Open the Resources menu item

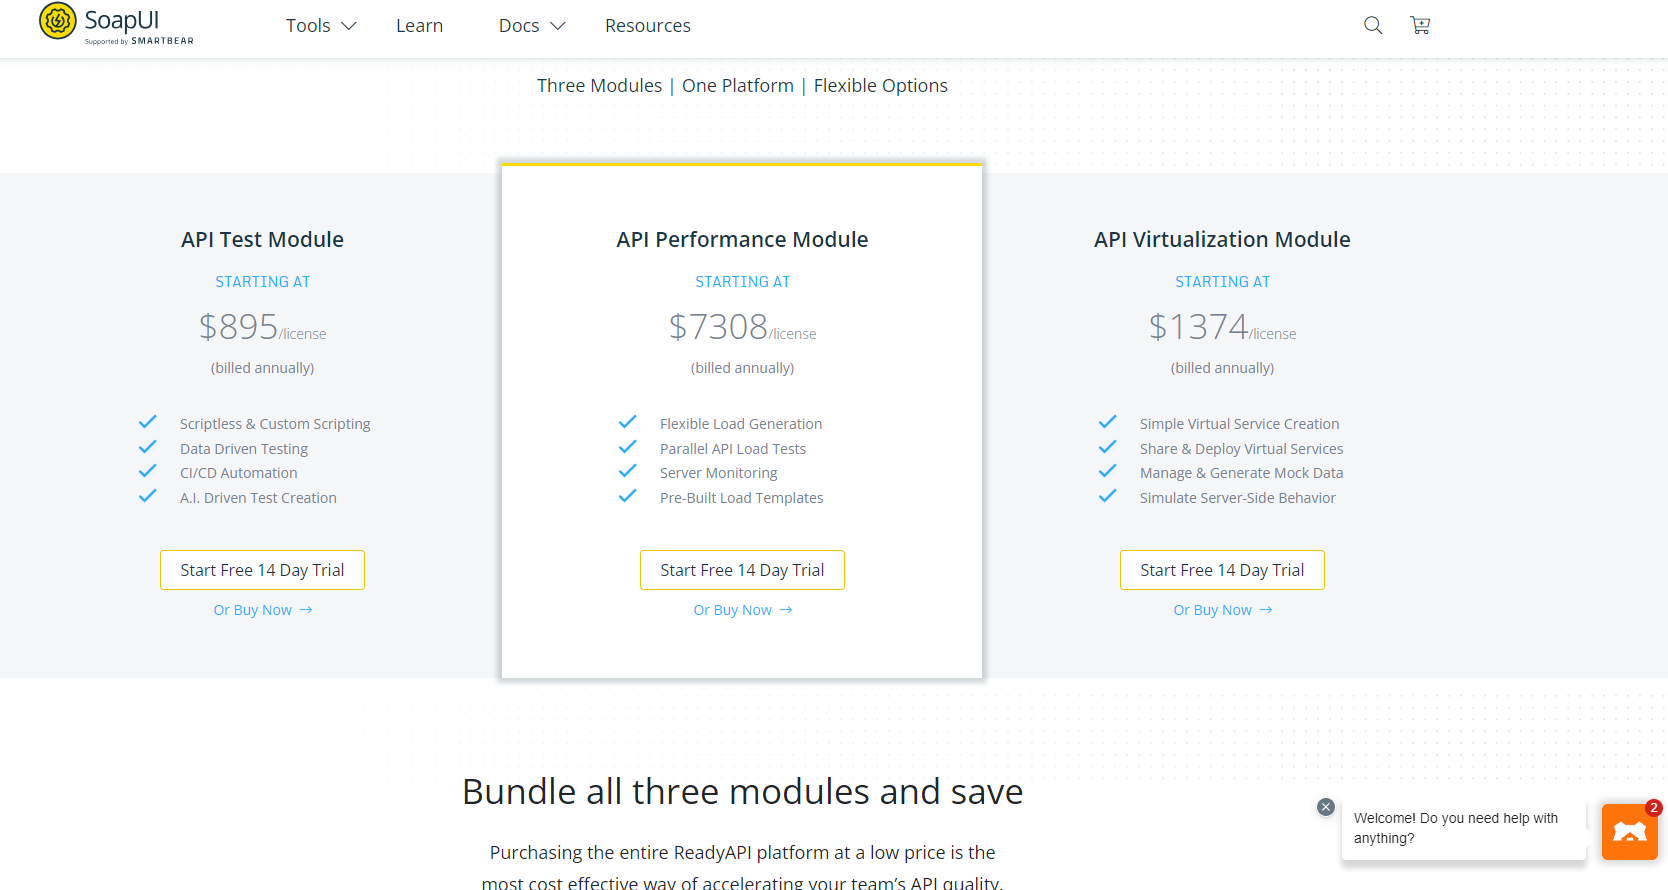point(648,26)
